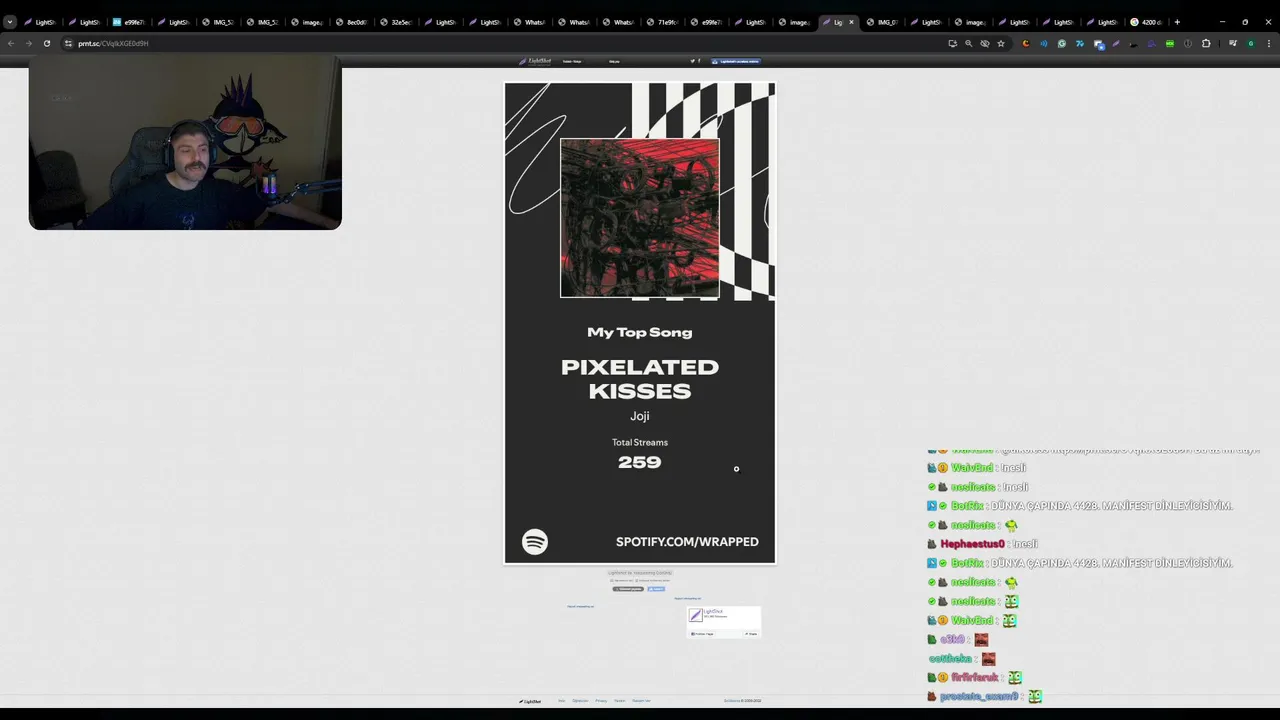Focus the prnt.sc address bar
The width and height of the screenshot is (1280, 720).
500,43
